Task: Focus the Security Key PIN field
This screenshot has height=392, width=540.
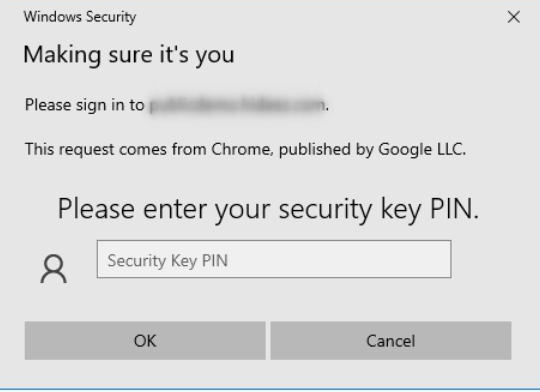Action: coord(274,259)
